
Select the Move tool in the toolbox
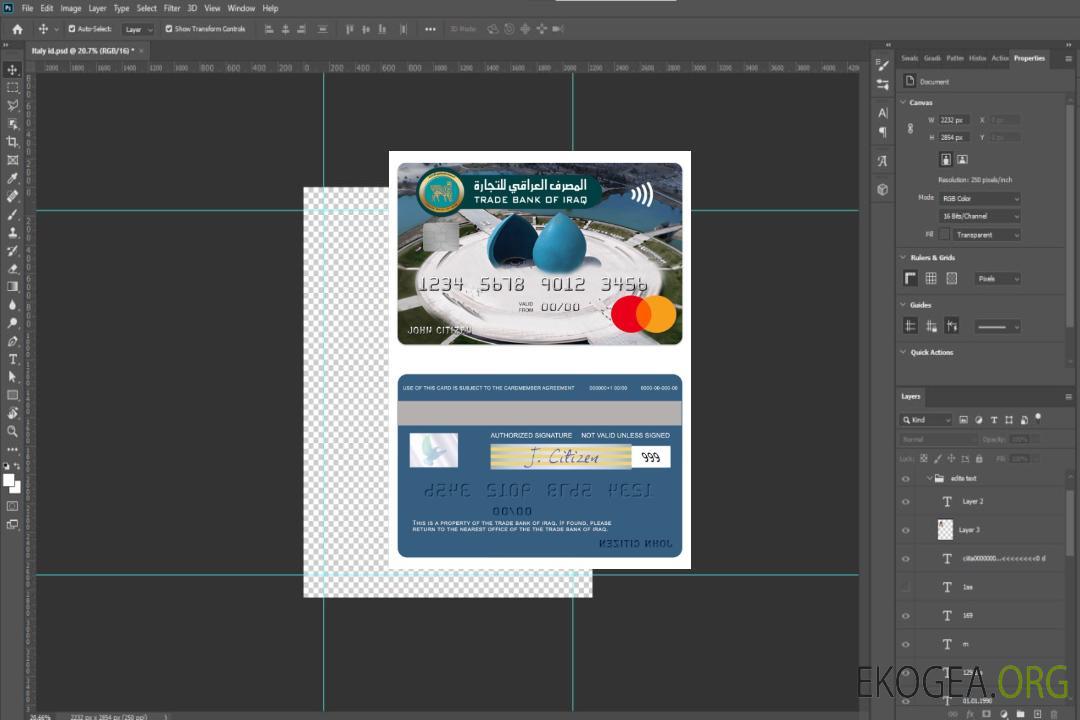[x=12, y=70]
